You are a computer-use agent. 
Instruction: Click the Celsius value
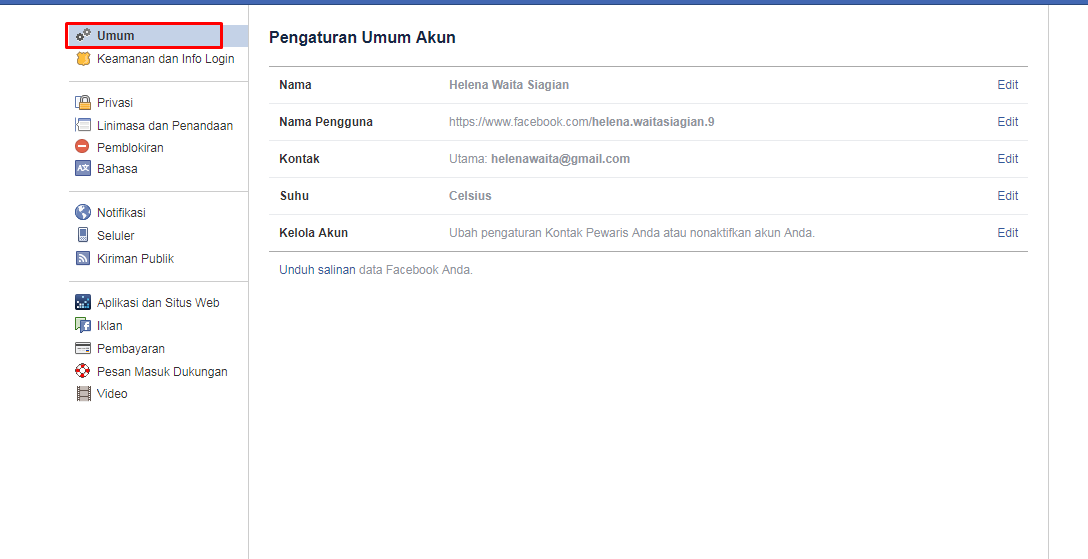[x=470, y=196]
